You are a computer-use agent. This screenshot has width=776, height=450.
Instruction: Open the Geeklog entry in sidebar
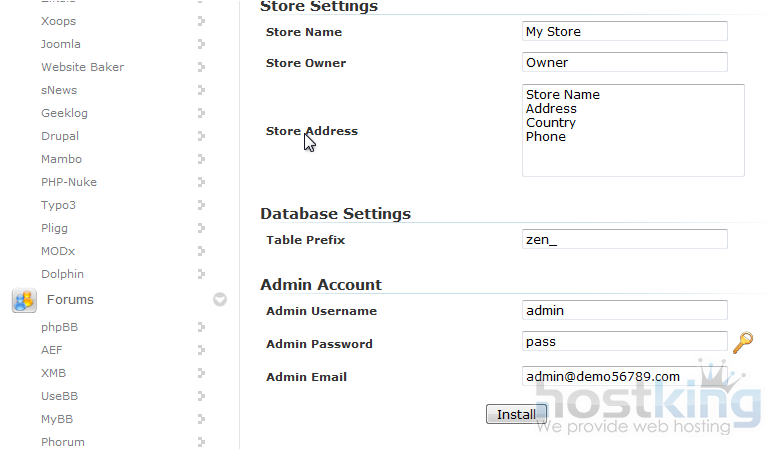click(65, 113)
